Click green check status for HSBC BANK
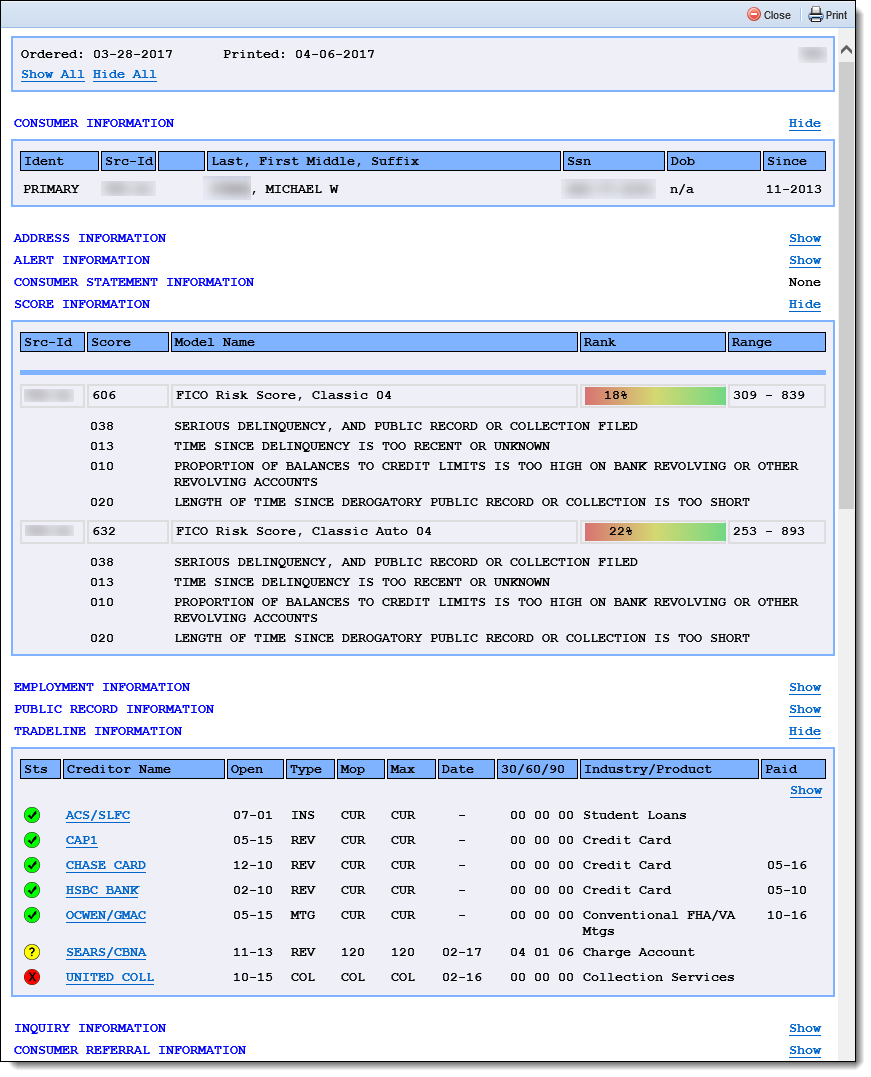871x1077 pixels. point(32,890)
